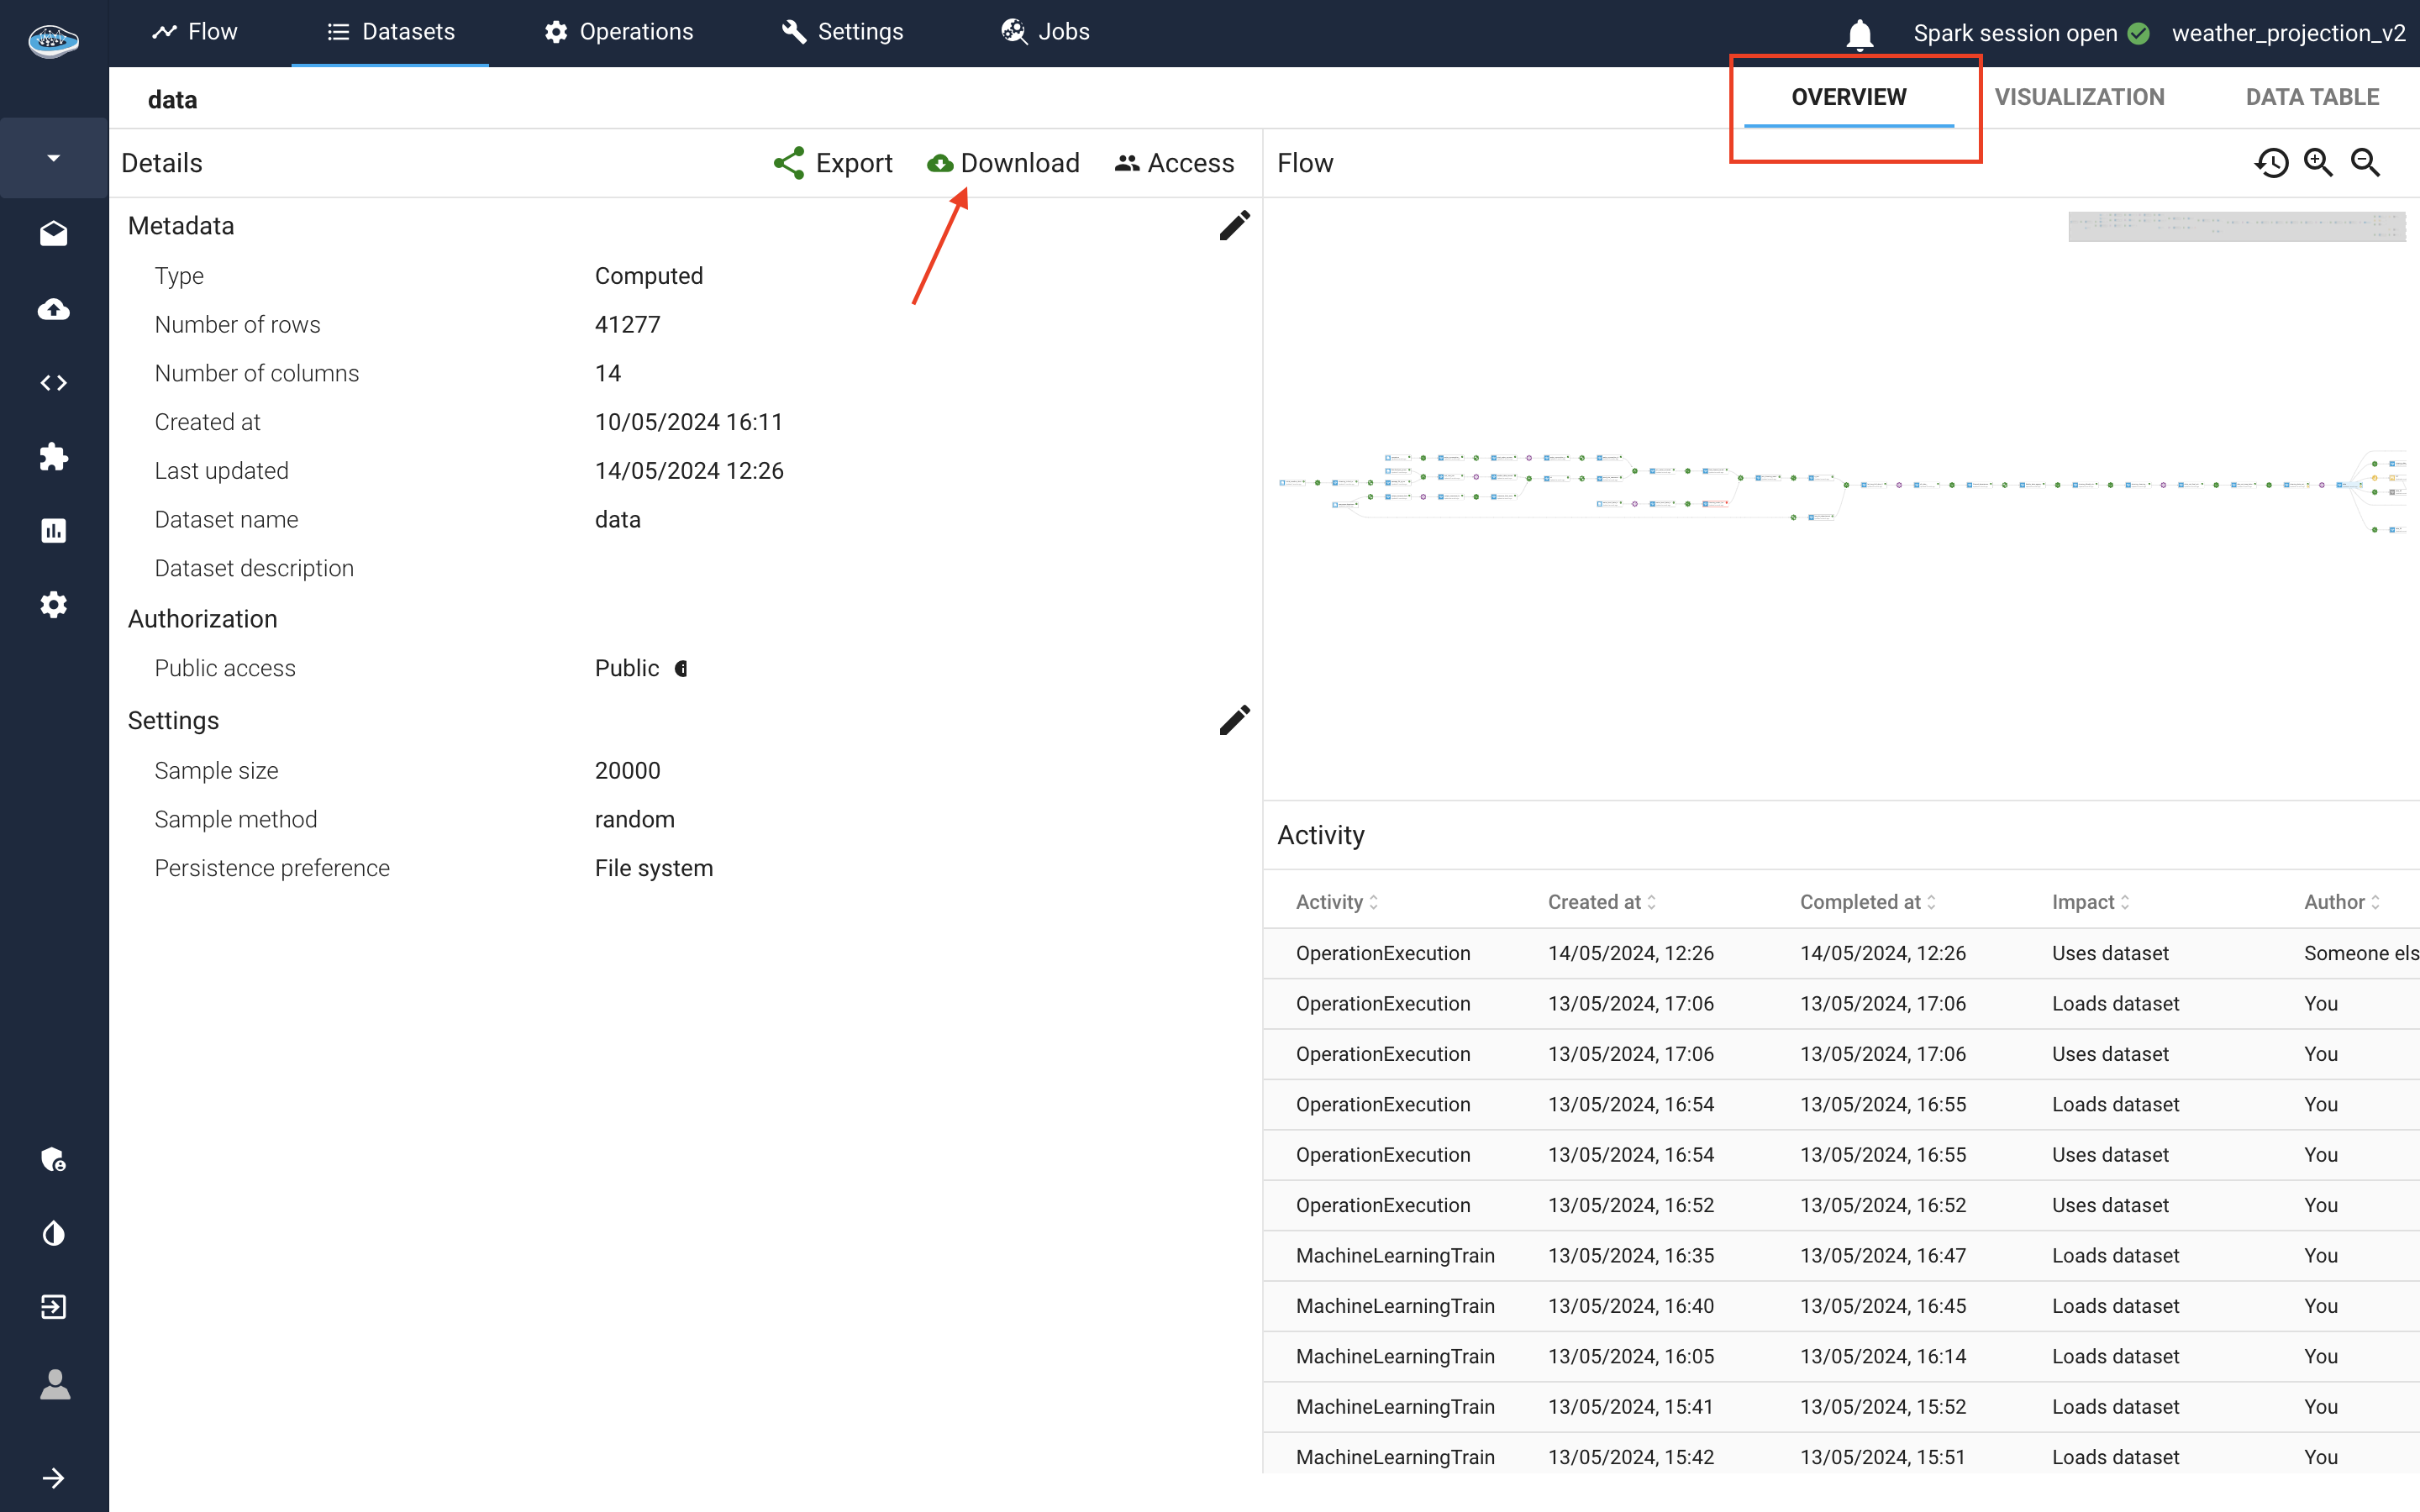The width and height of the screenshot is (2420, 1512).
Task: Open the code editor icon in sidebar
Action: [x=53, y=382]
